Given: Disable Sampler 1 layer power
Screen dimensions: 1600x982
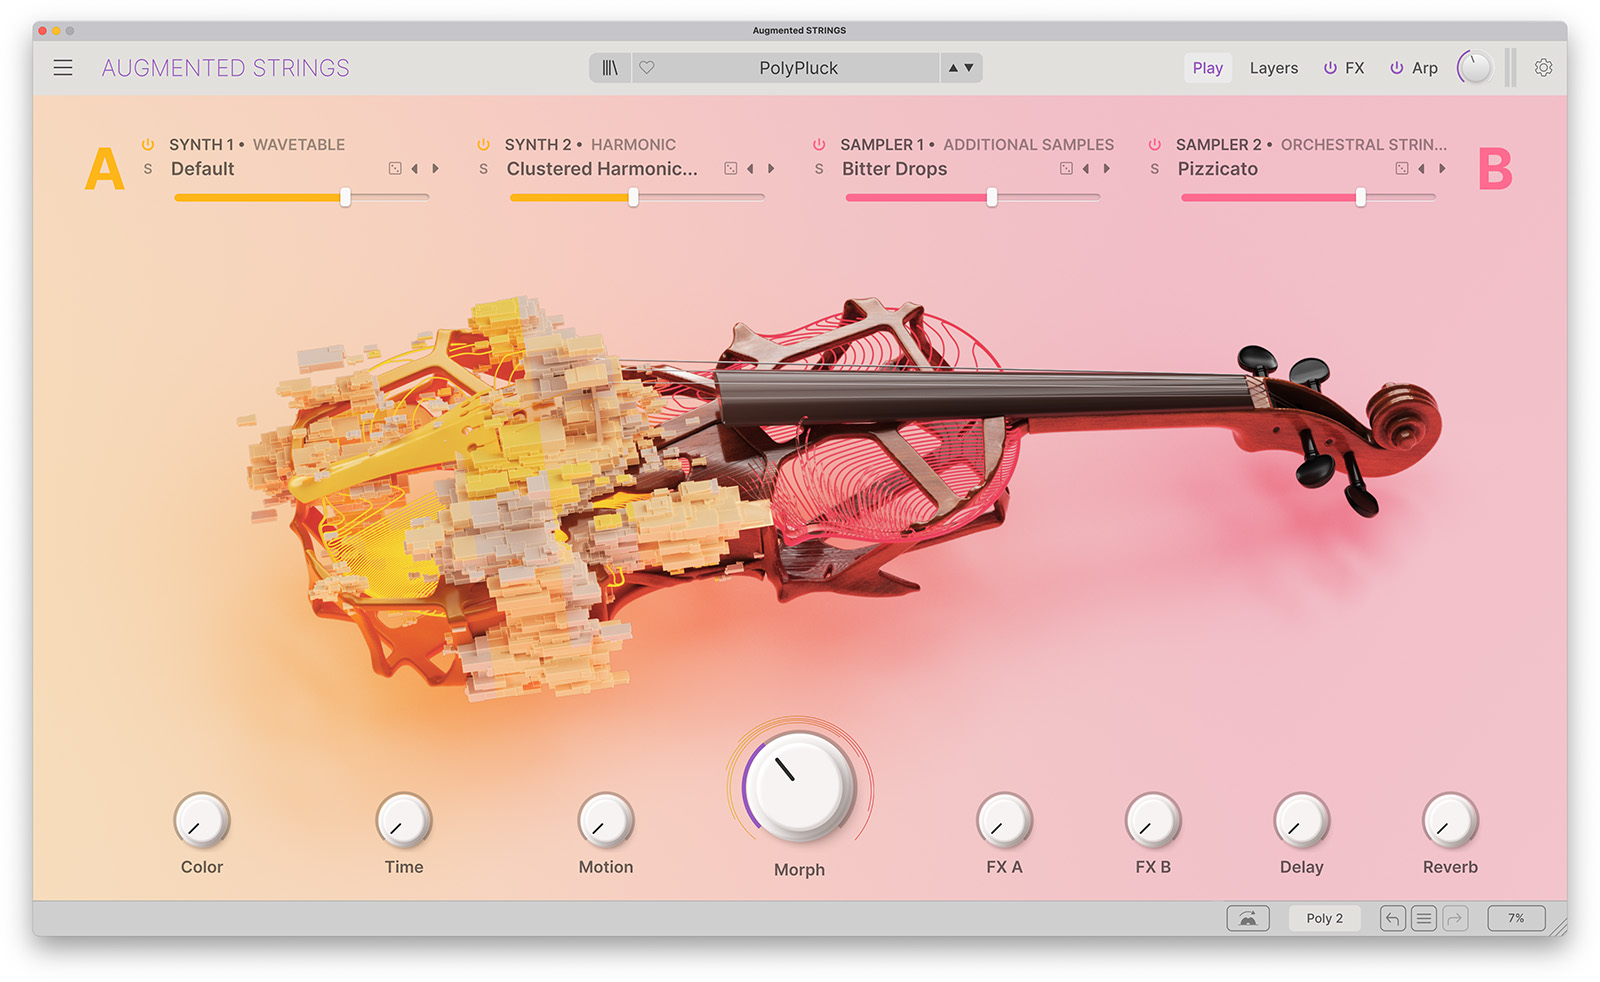Looking at the screenshot, I should 819,145.
